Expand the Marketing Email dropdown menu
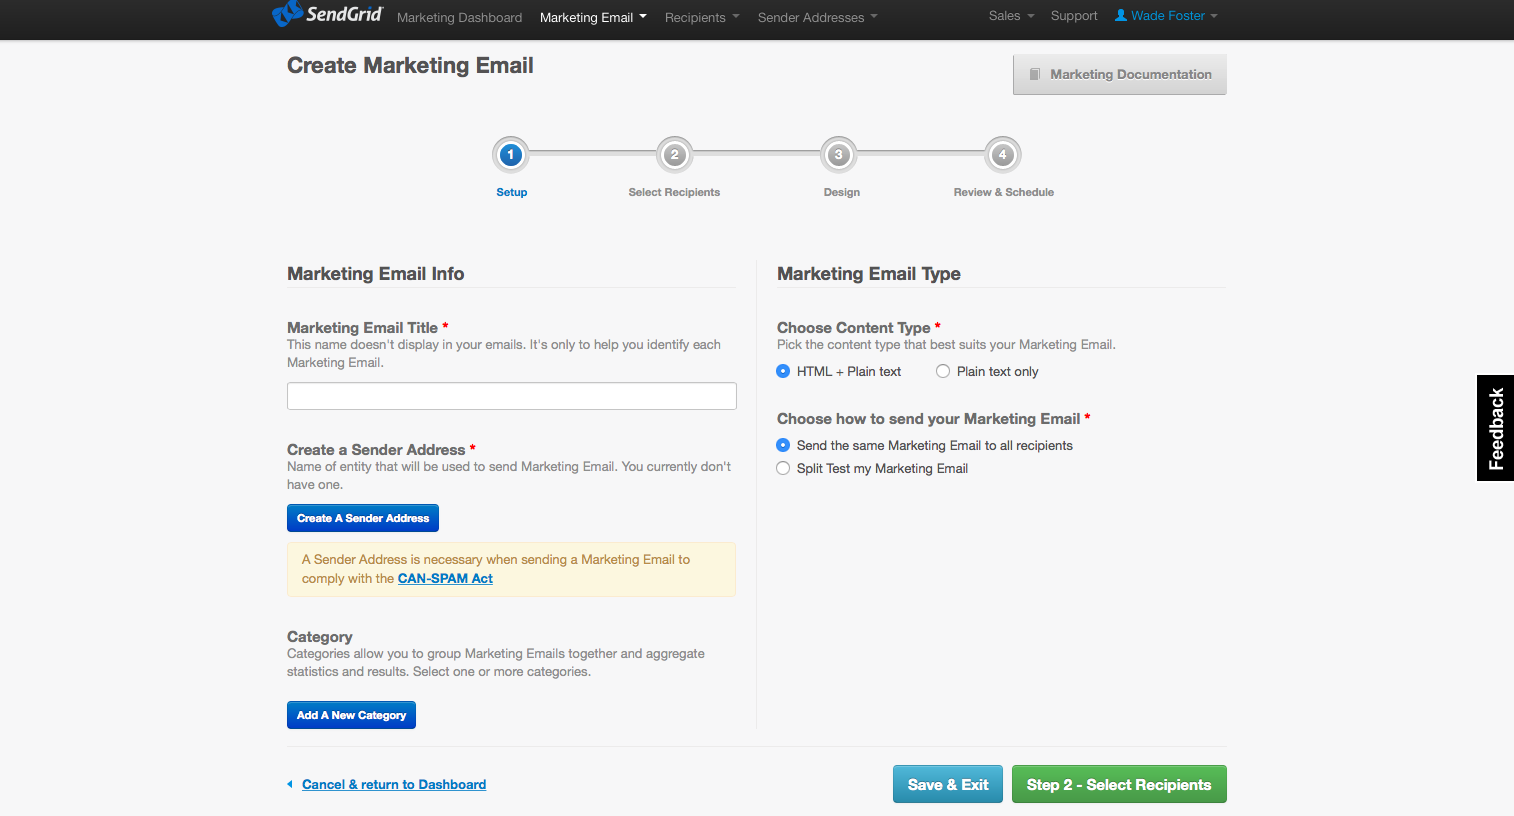Image resolution: width=1514 pixels, height=816 pixels. click(x=593, y=17)
